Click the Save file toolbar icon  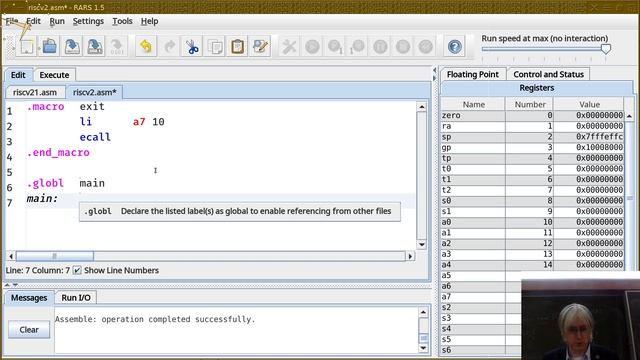[72, 47]
